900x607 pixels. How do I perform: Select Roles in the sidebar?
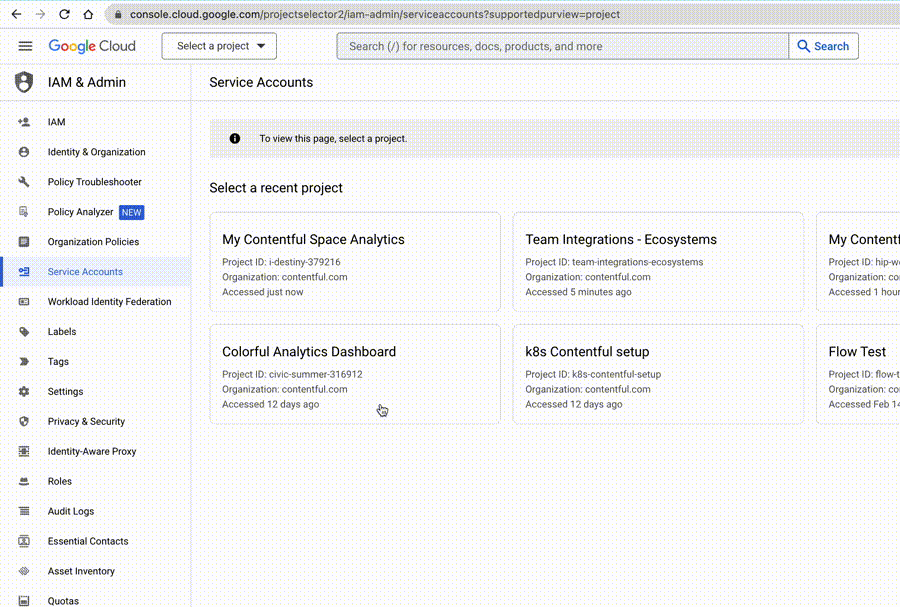pyautogui.click(x=60, y=481)
